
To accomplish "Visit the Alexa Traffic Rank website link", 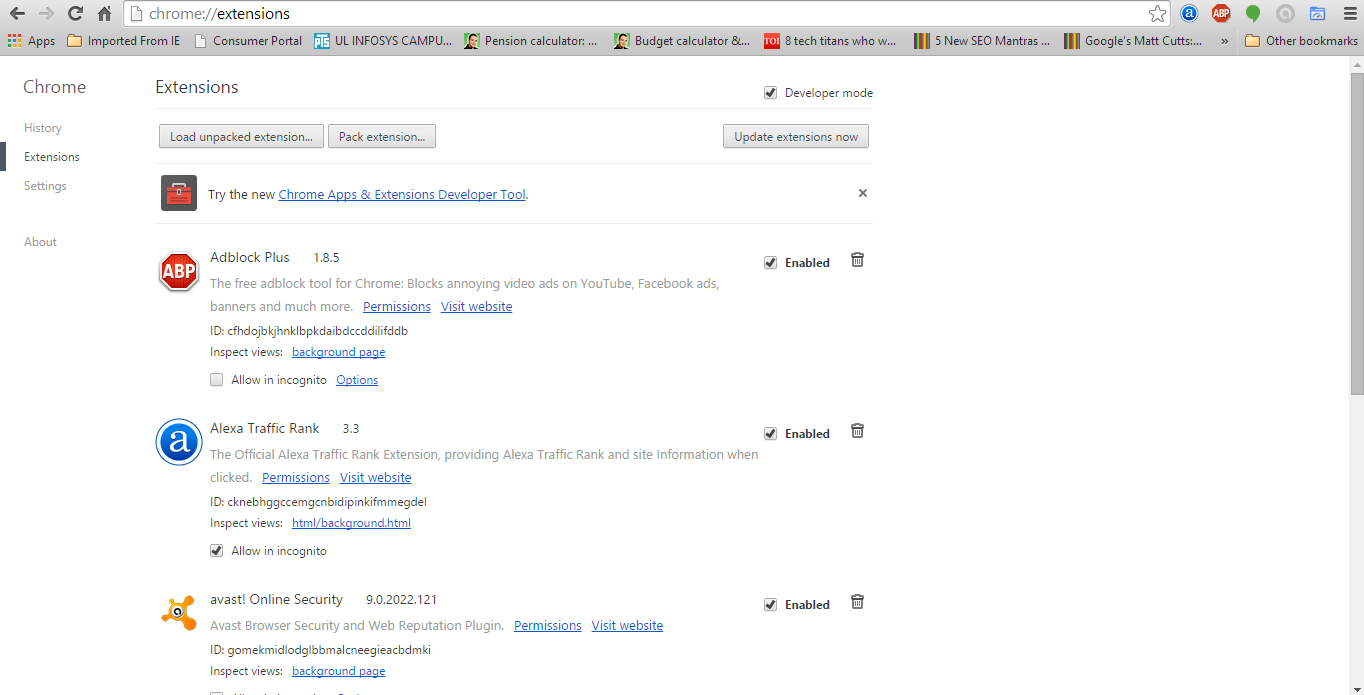I will click(375, 478).
